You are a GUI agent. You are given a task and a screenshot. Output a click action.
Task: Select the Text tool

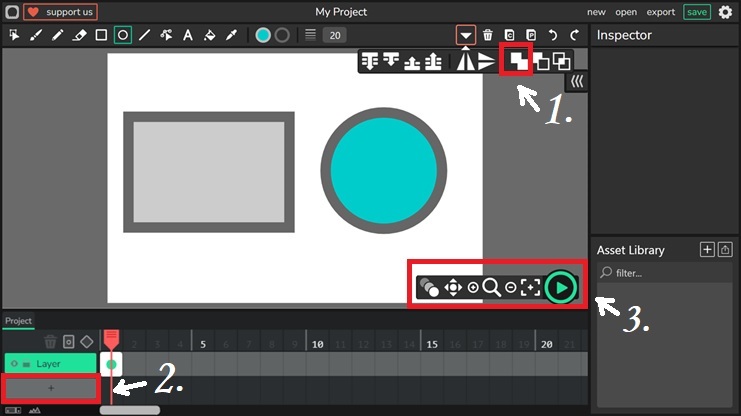click(187, 35)
